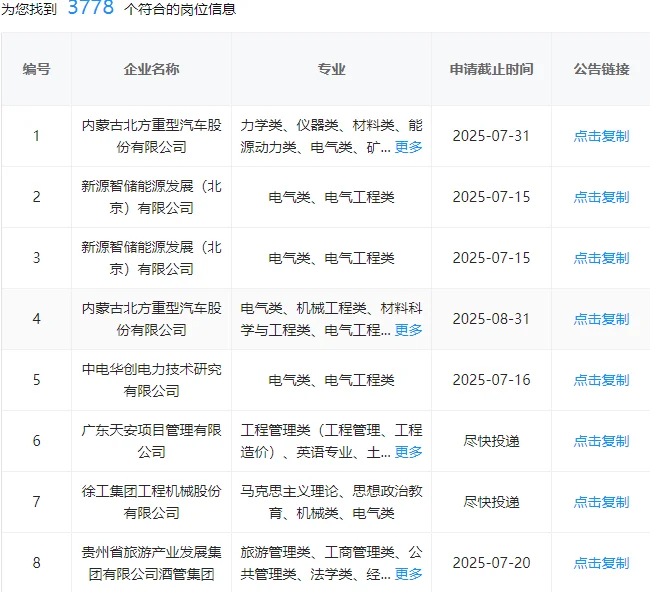Click row number 6 cell
650x592 pixels.
click(36, 441)
